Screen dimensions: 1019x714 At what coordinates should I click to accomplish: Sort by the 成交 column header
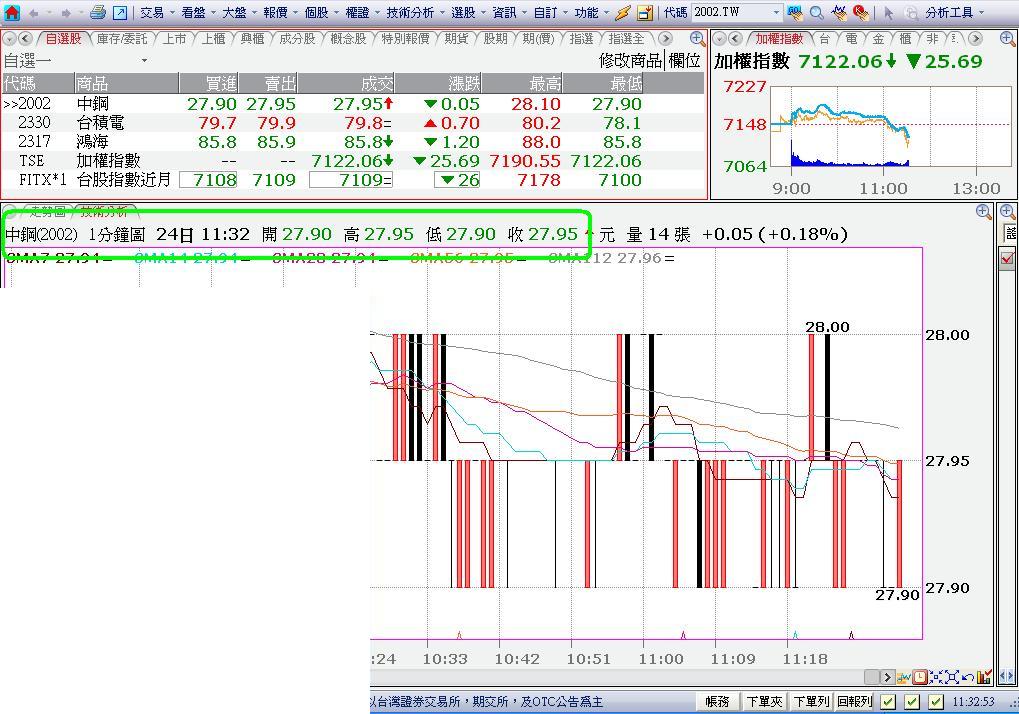coord(347,83)
